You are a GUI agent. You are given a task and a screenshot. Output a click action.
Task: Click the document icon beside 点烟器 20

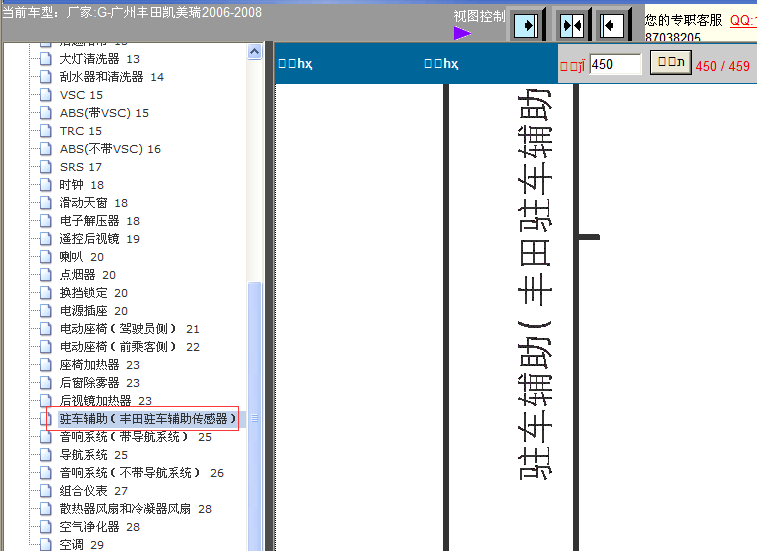click(46, 274)
